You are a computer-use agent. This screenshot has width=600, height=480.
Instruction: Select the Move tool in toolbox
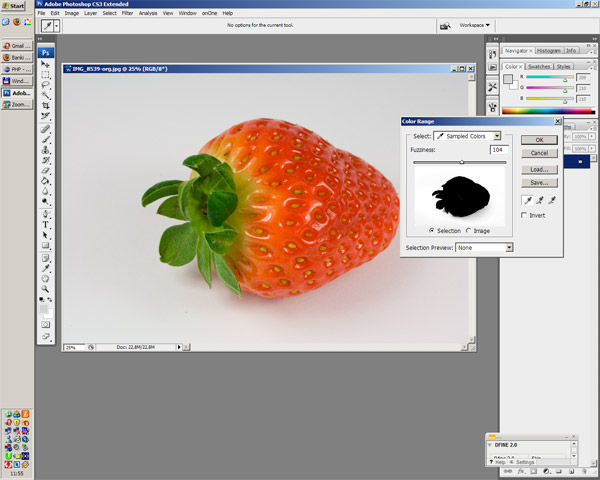point(46,64)
